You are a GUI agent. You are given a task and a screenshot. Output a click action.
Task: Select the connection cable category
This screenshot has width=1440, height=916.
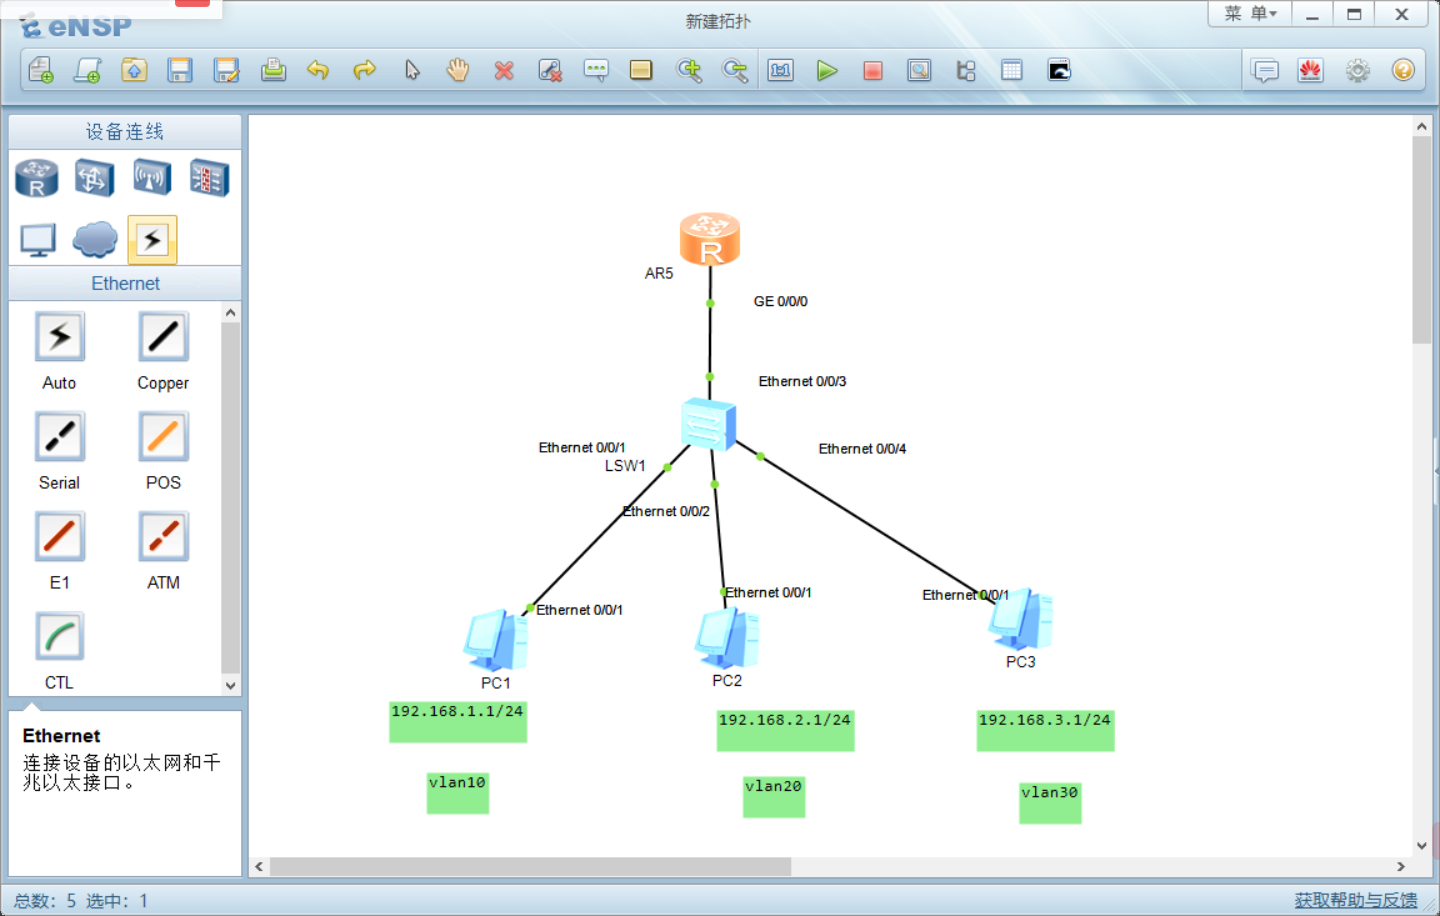[x=152, y=240]
